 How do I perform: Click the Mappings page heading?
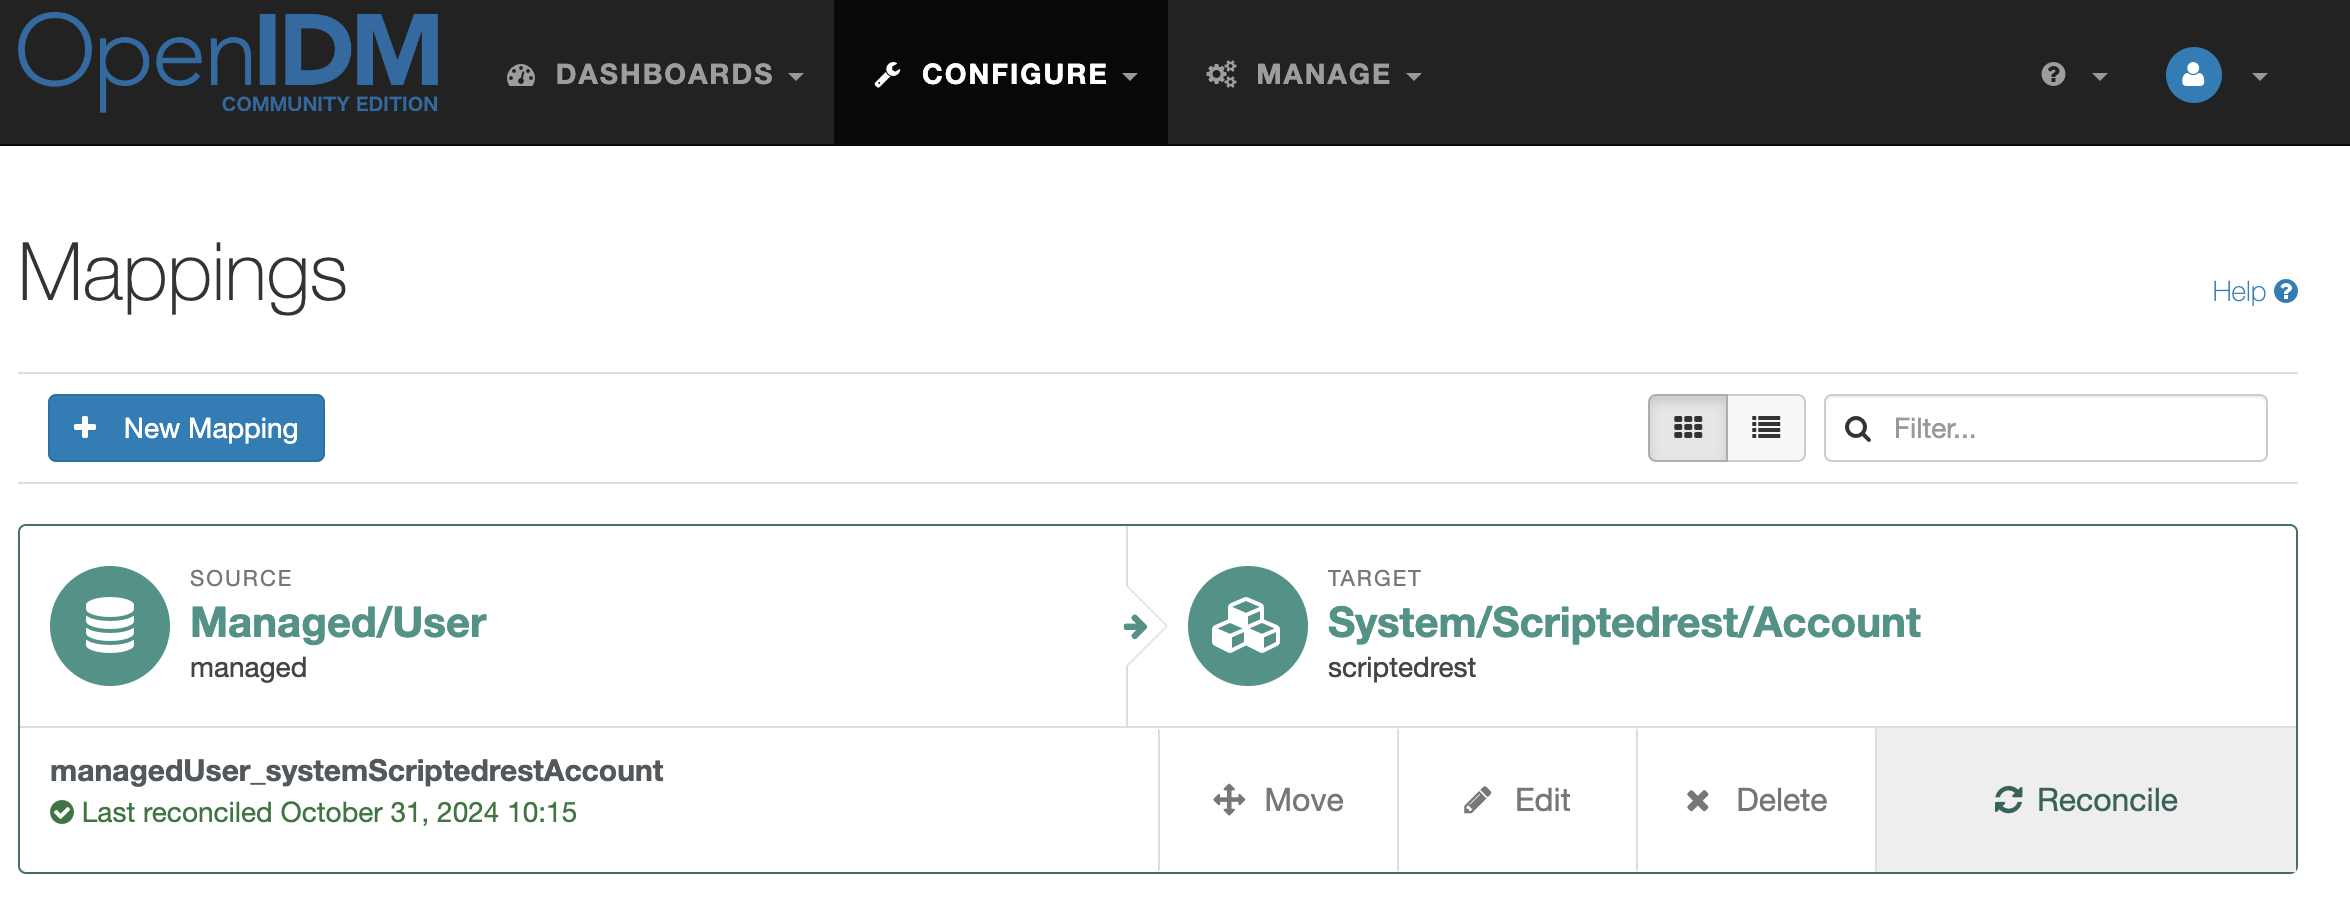point(182,274)
